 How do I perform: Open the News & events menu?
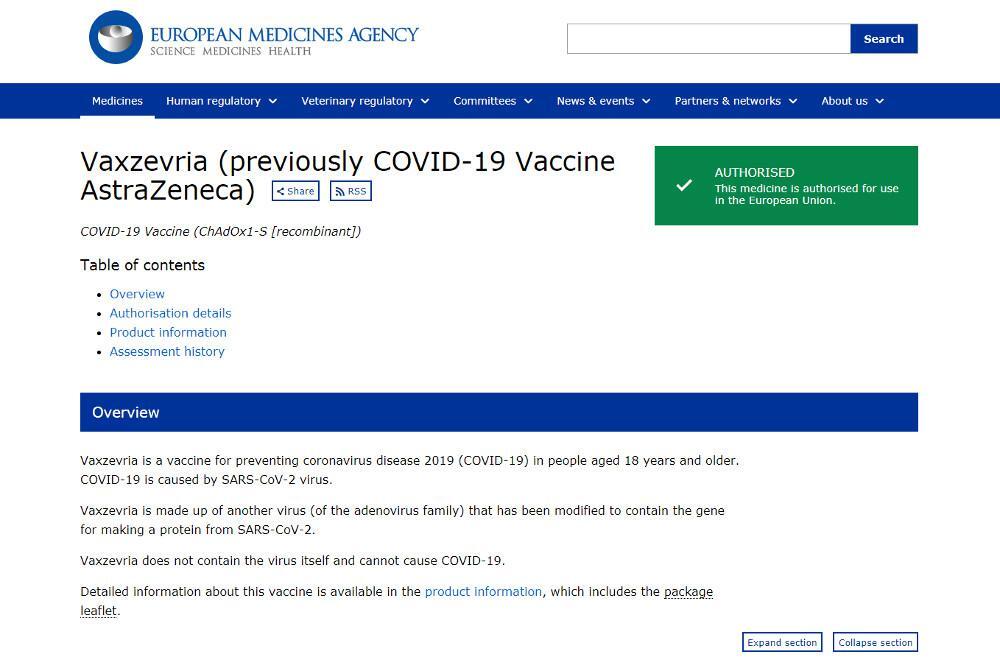[x=603, y=101]
